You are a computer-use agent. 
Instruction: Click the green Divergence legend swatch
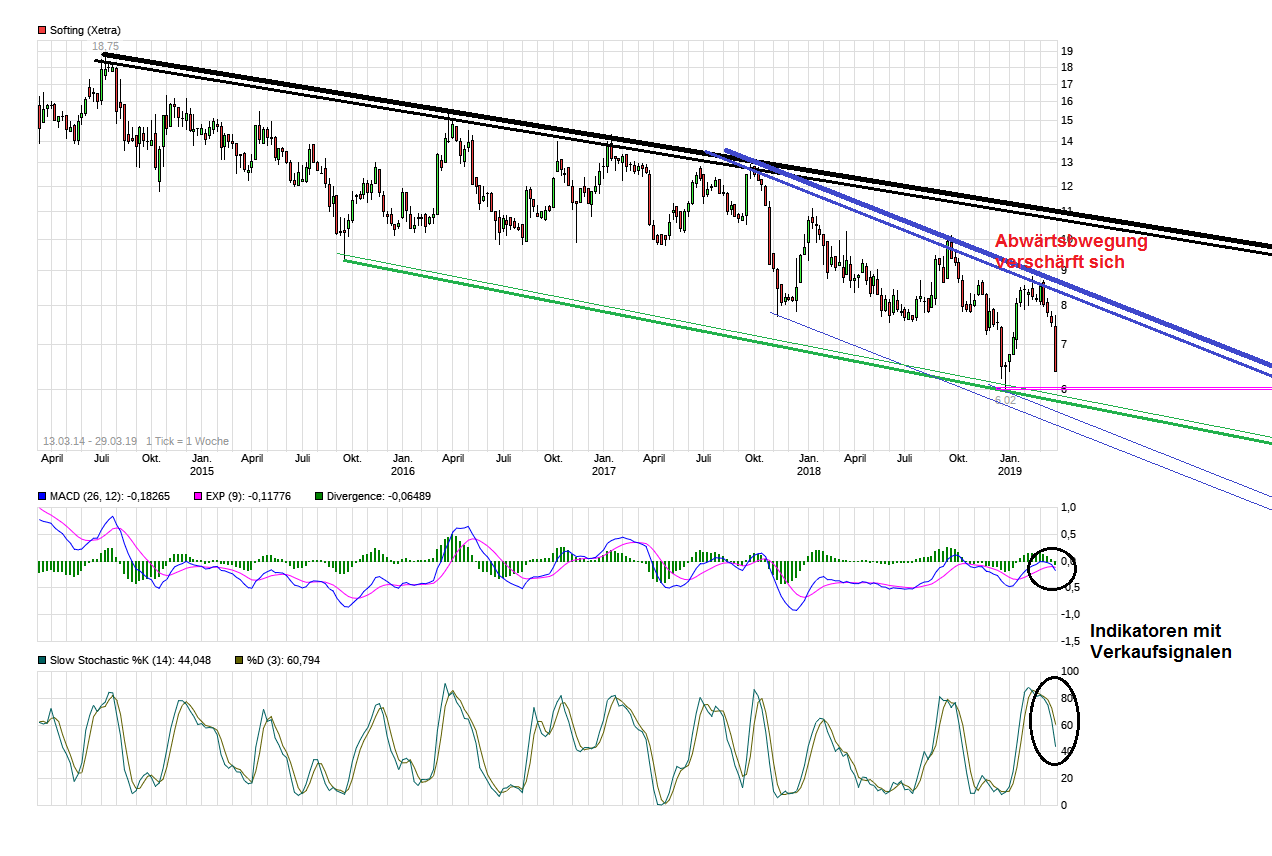click(x=319, y=495)
